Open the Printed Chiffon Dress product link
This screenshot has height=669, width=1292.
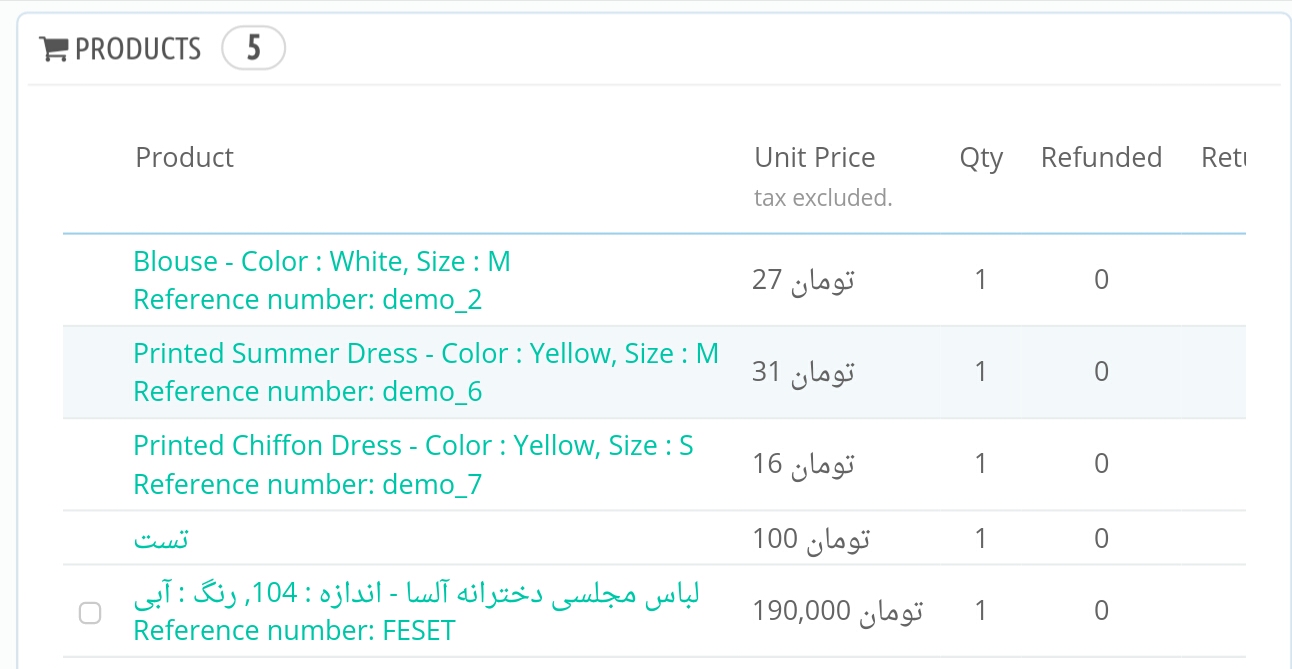coord(412,446)
